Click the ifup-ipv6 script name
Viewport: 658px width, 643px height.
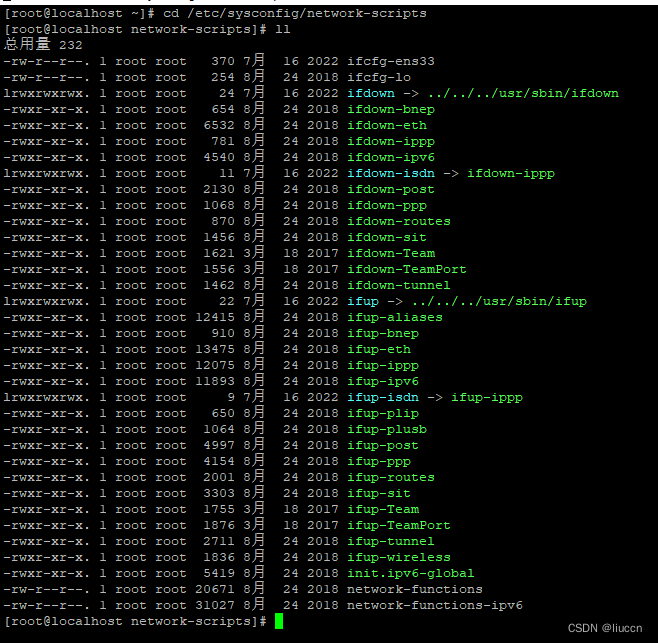pyautogui.click(x=383, y=381)
